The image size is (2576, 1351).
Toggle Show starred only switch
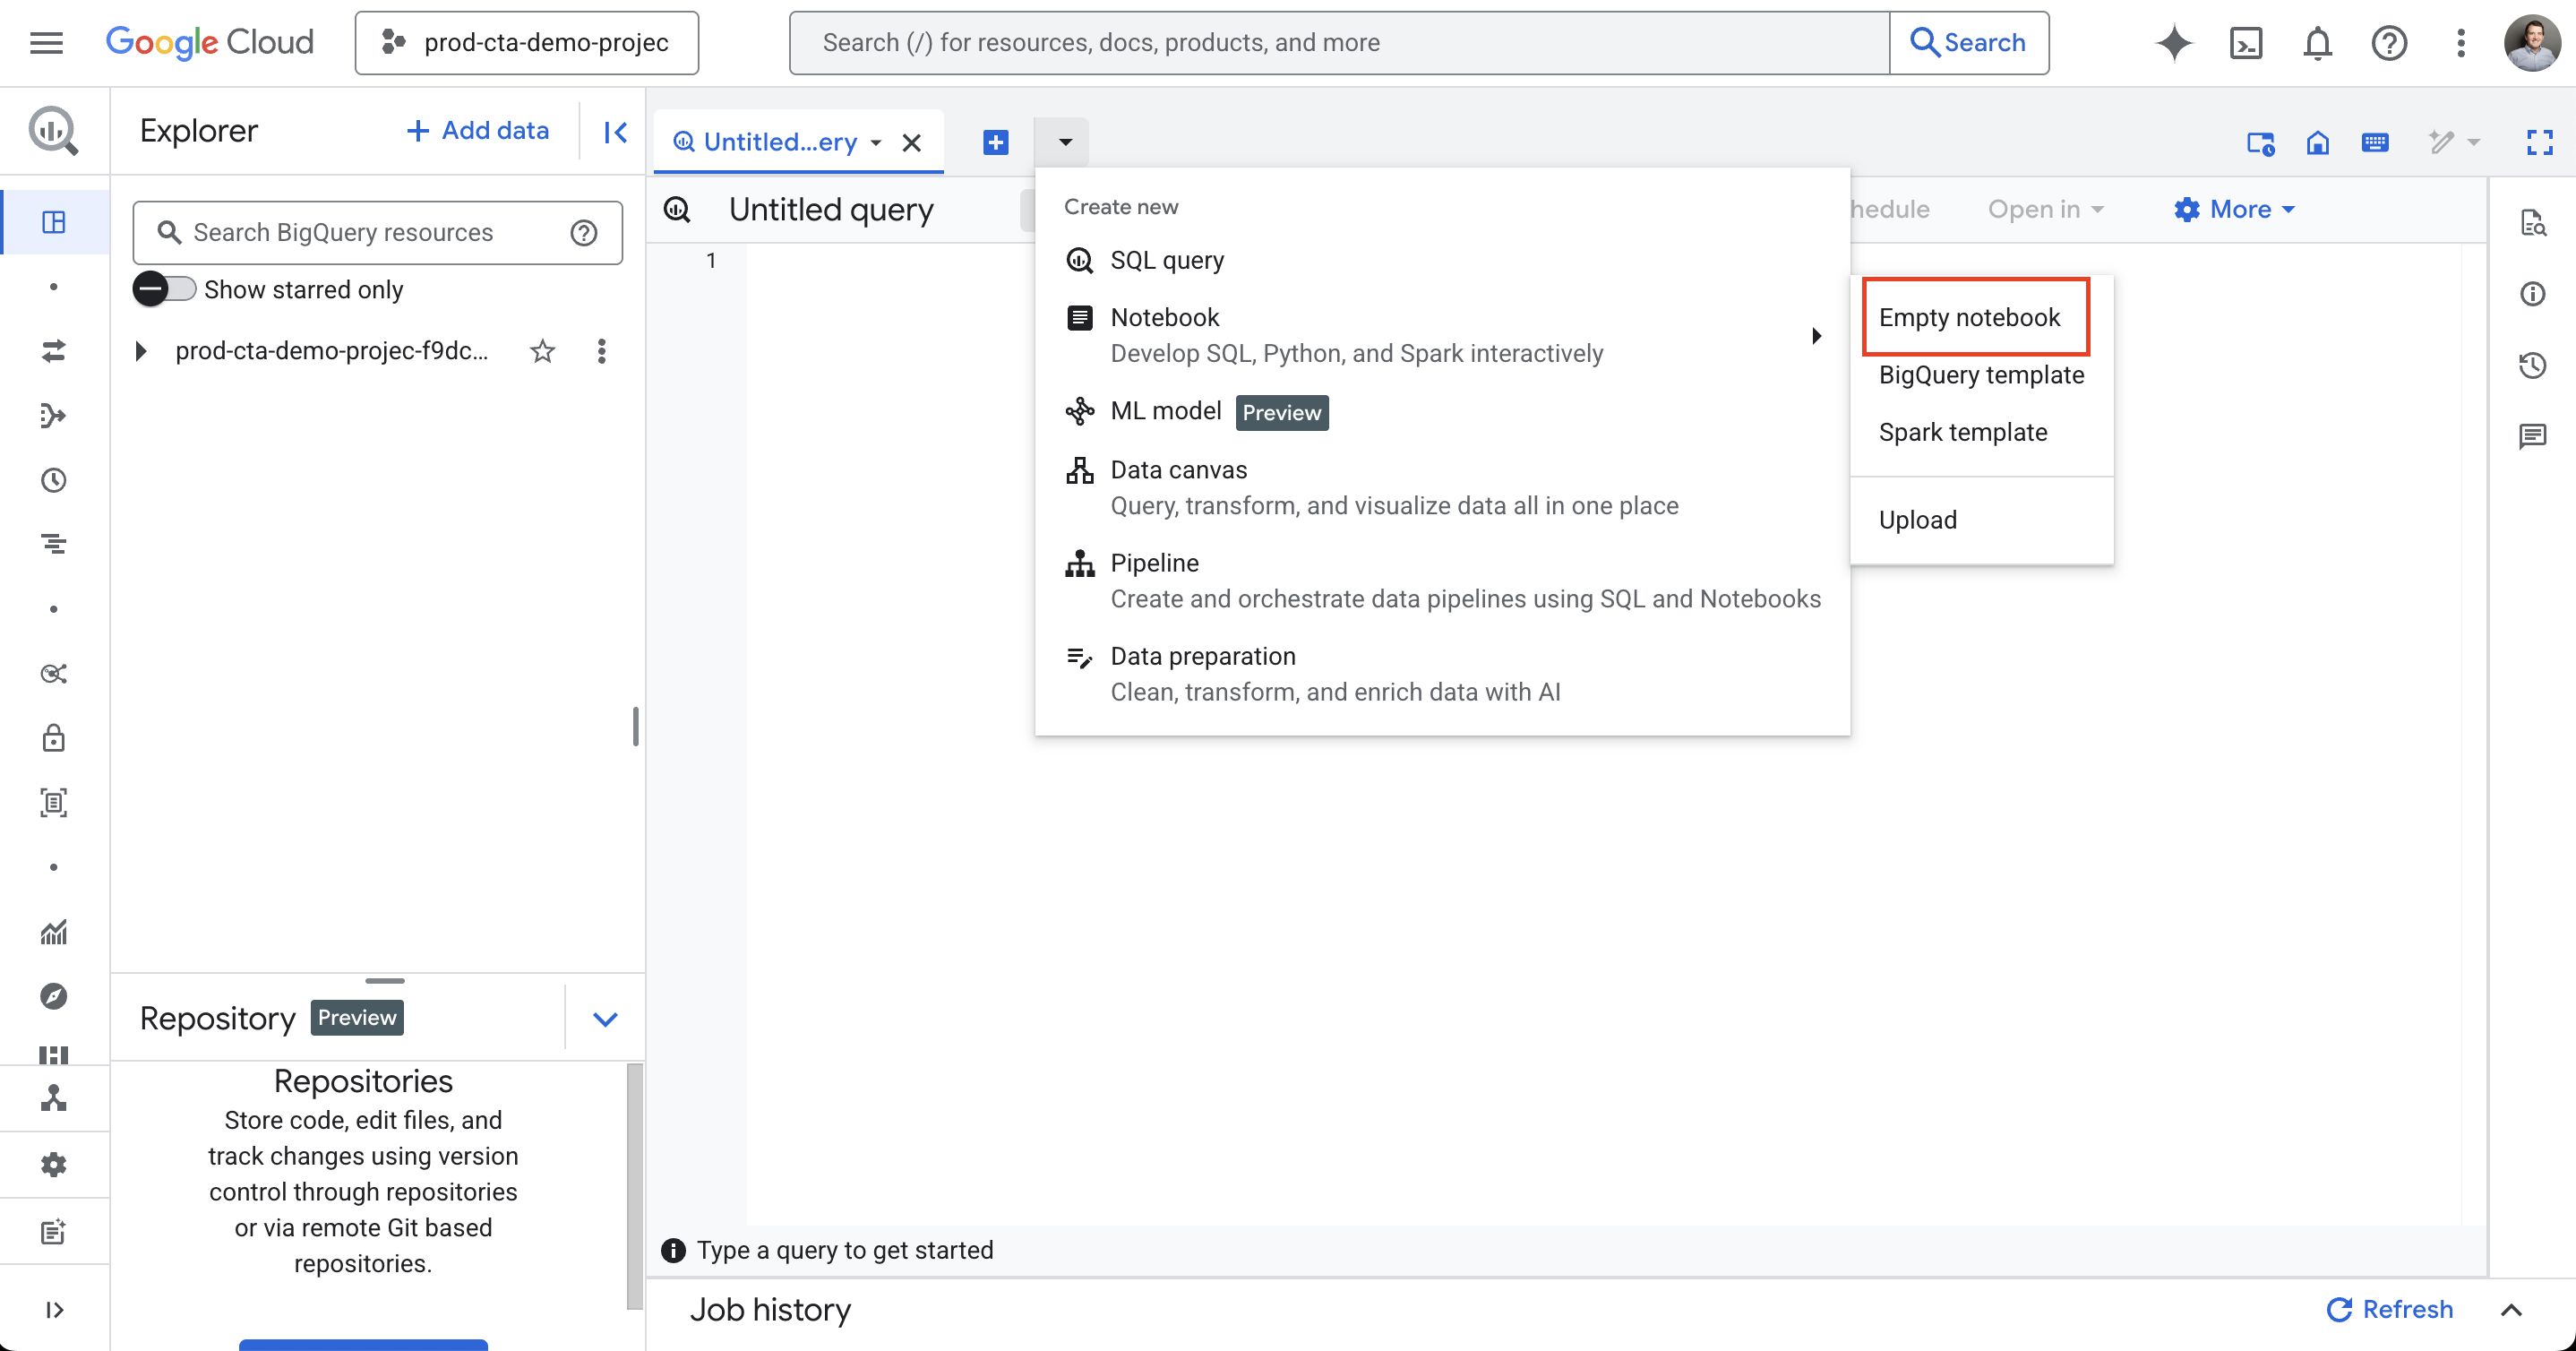[x=165, y=289]
